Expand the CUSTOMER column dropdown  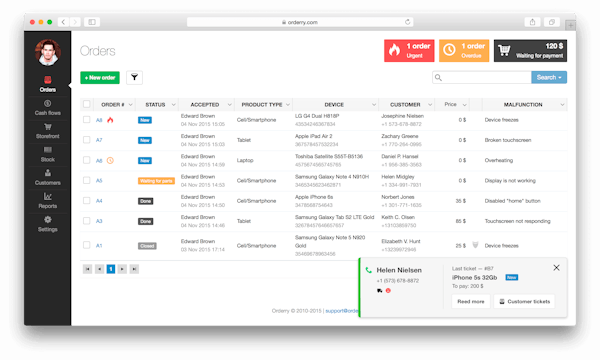pos(430,104)
